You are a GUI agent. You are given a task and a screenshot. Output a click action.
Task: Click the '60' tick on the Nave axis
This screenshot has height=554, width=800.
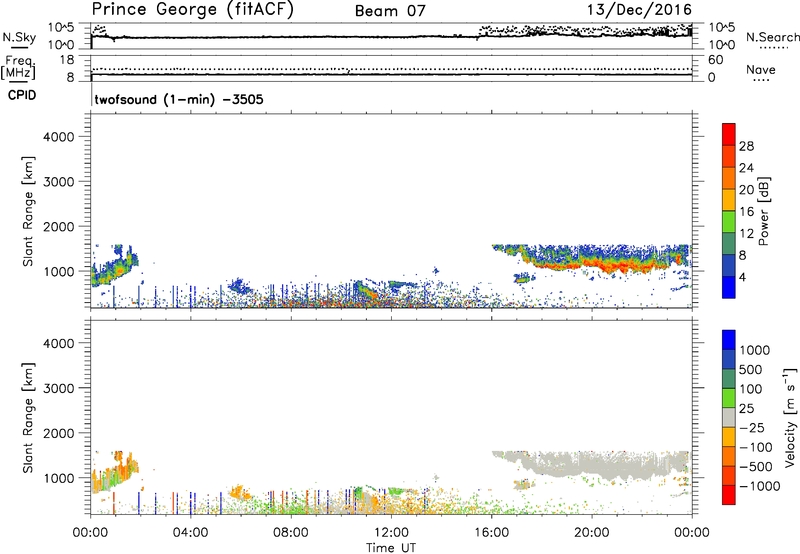coord(715,60)
